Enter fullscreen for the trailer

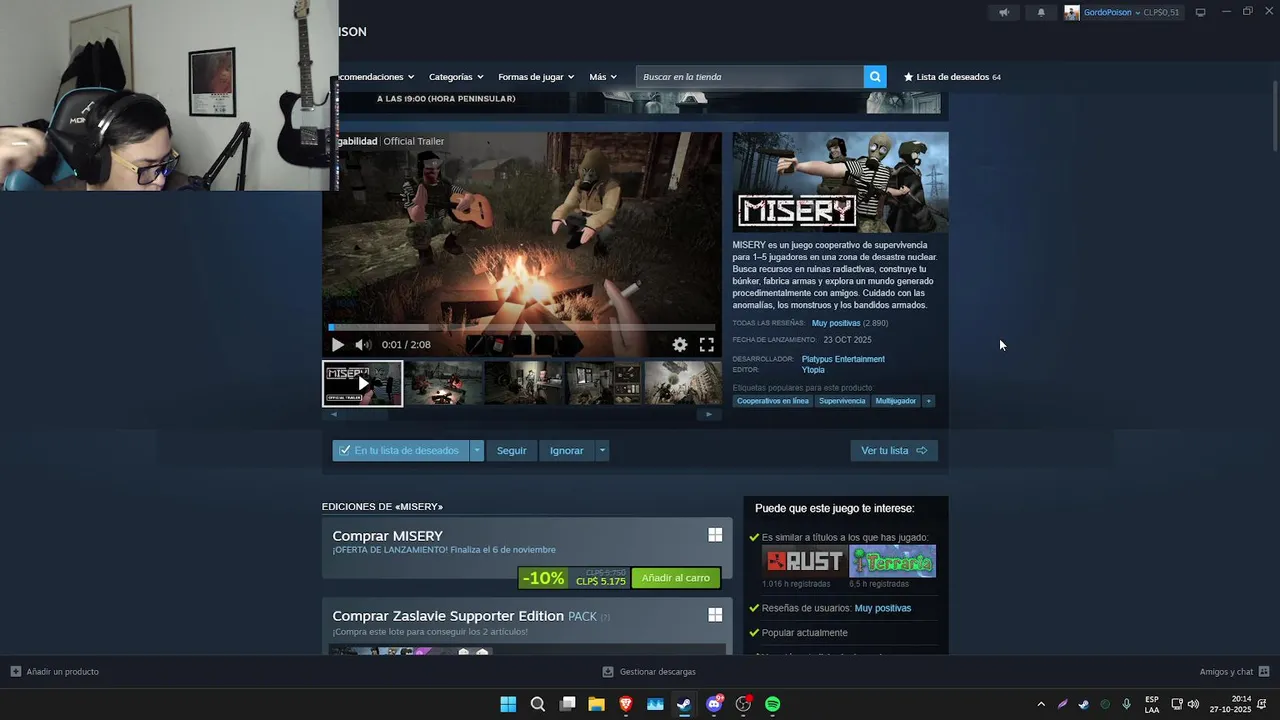point(707,344)
